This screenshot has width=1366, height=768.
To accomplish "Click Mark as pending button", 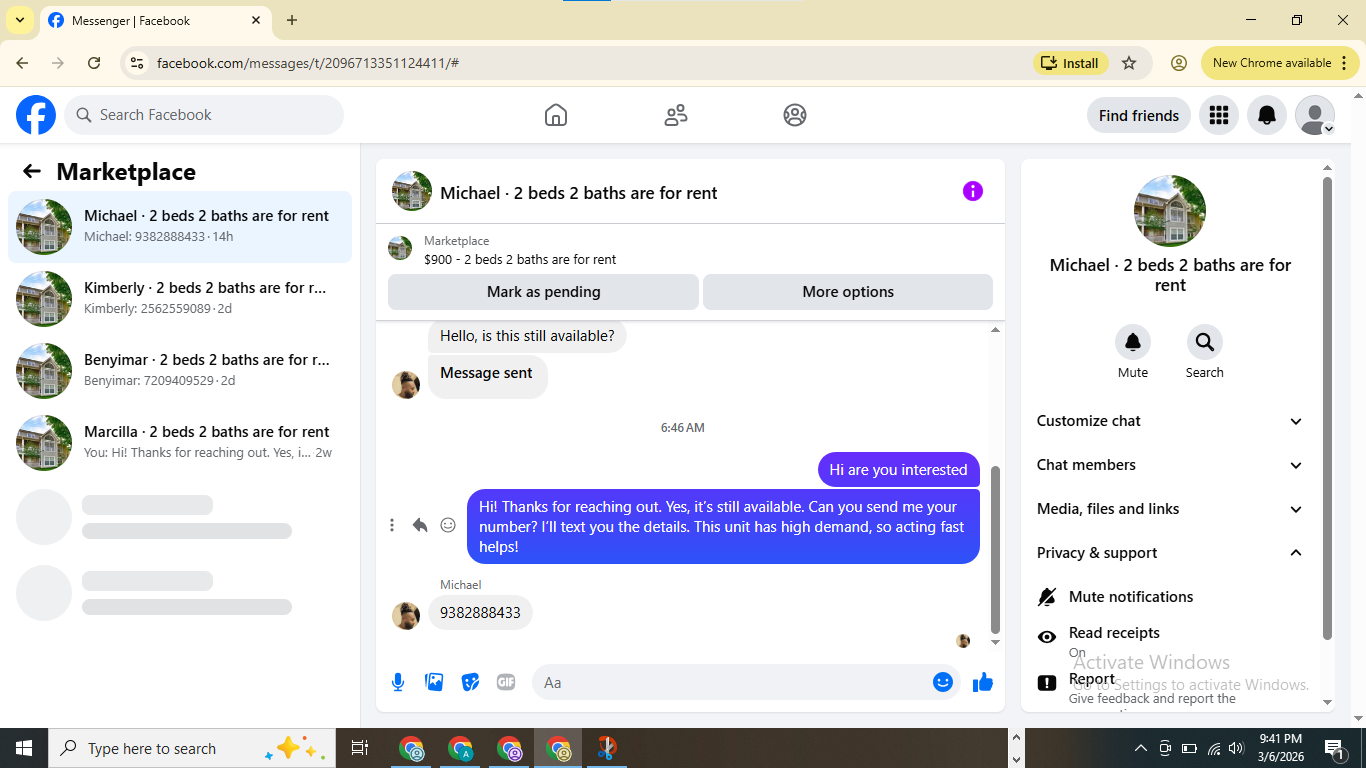I will point(543,292).
